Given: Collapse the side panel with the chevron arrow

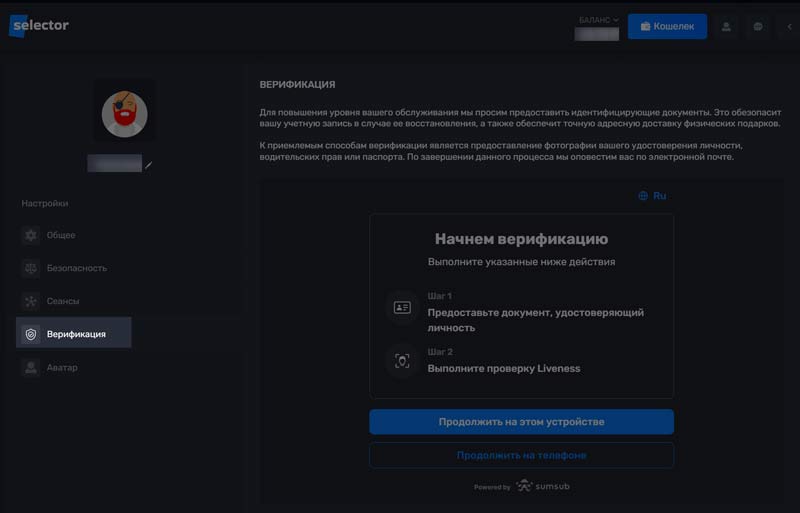Looking at the screenshot, I should pos(789,27).
